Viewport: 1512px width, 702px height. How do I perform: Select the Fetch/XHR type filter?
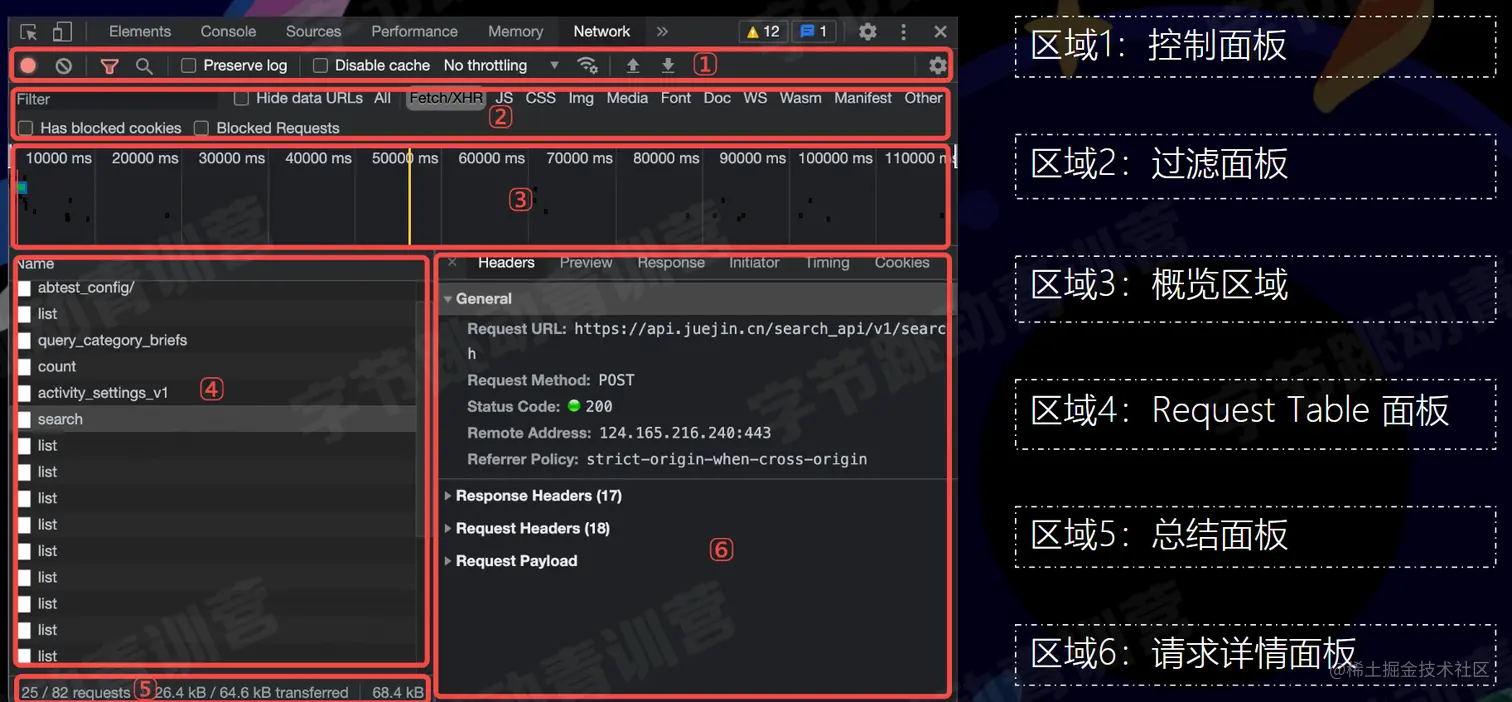coord(446,98)
